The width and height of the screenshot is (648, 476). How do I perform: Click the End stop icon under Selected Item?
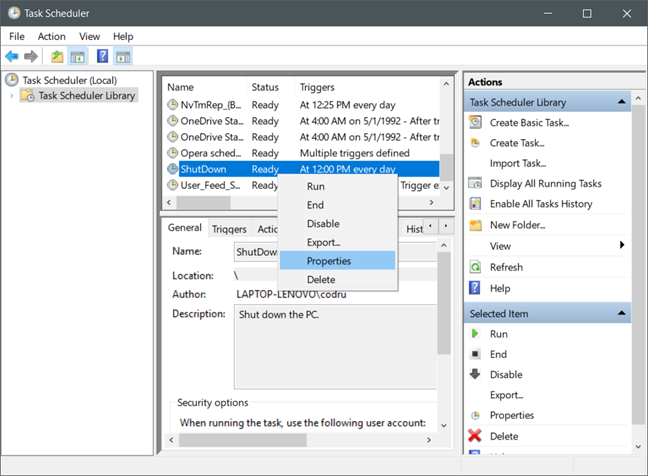click(475, 354)
